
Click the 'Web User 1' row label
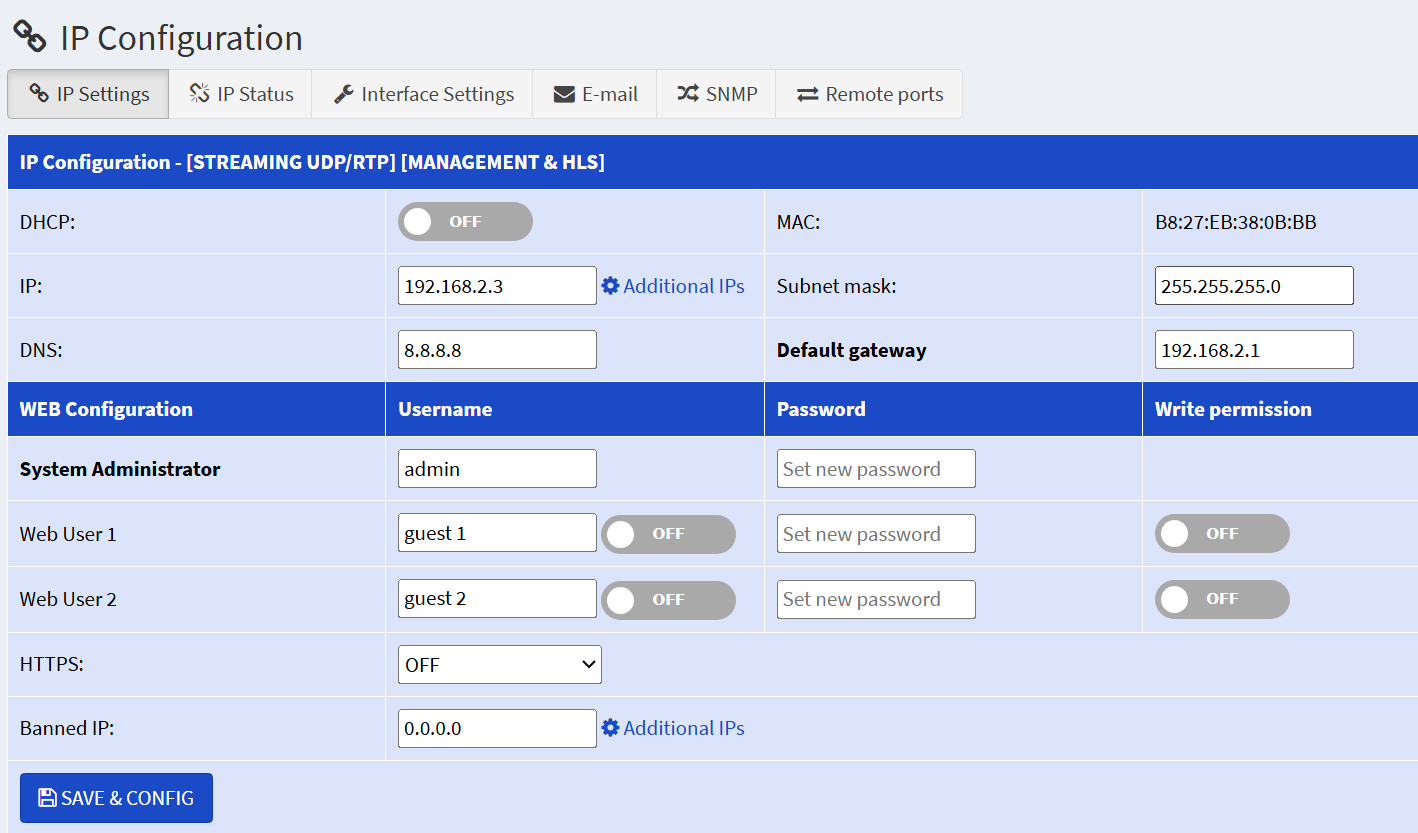click(68, 534)
